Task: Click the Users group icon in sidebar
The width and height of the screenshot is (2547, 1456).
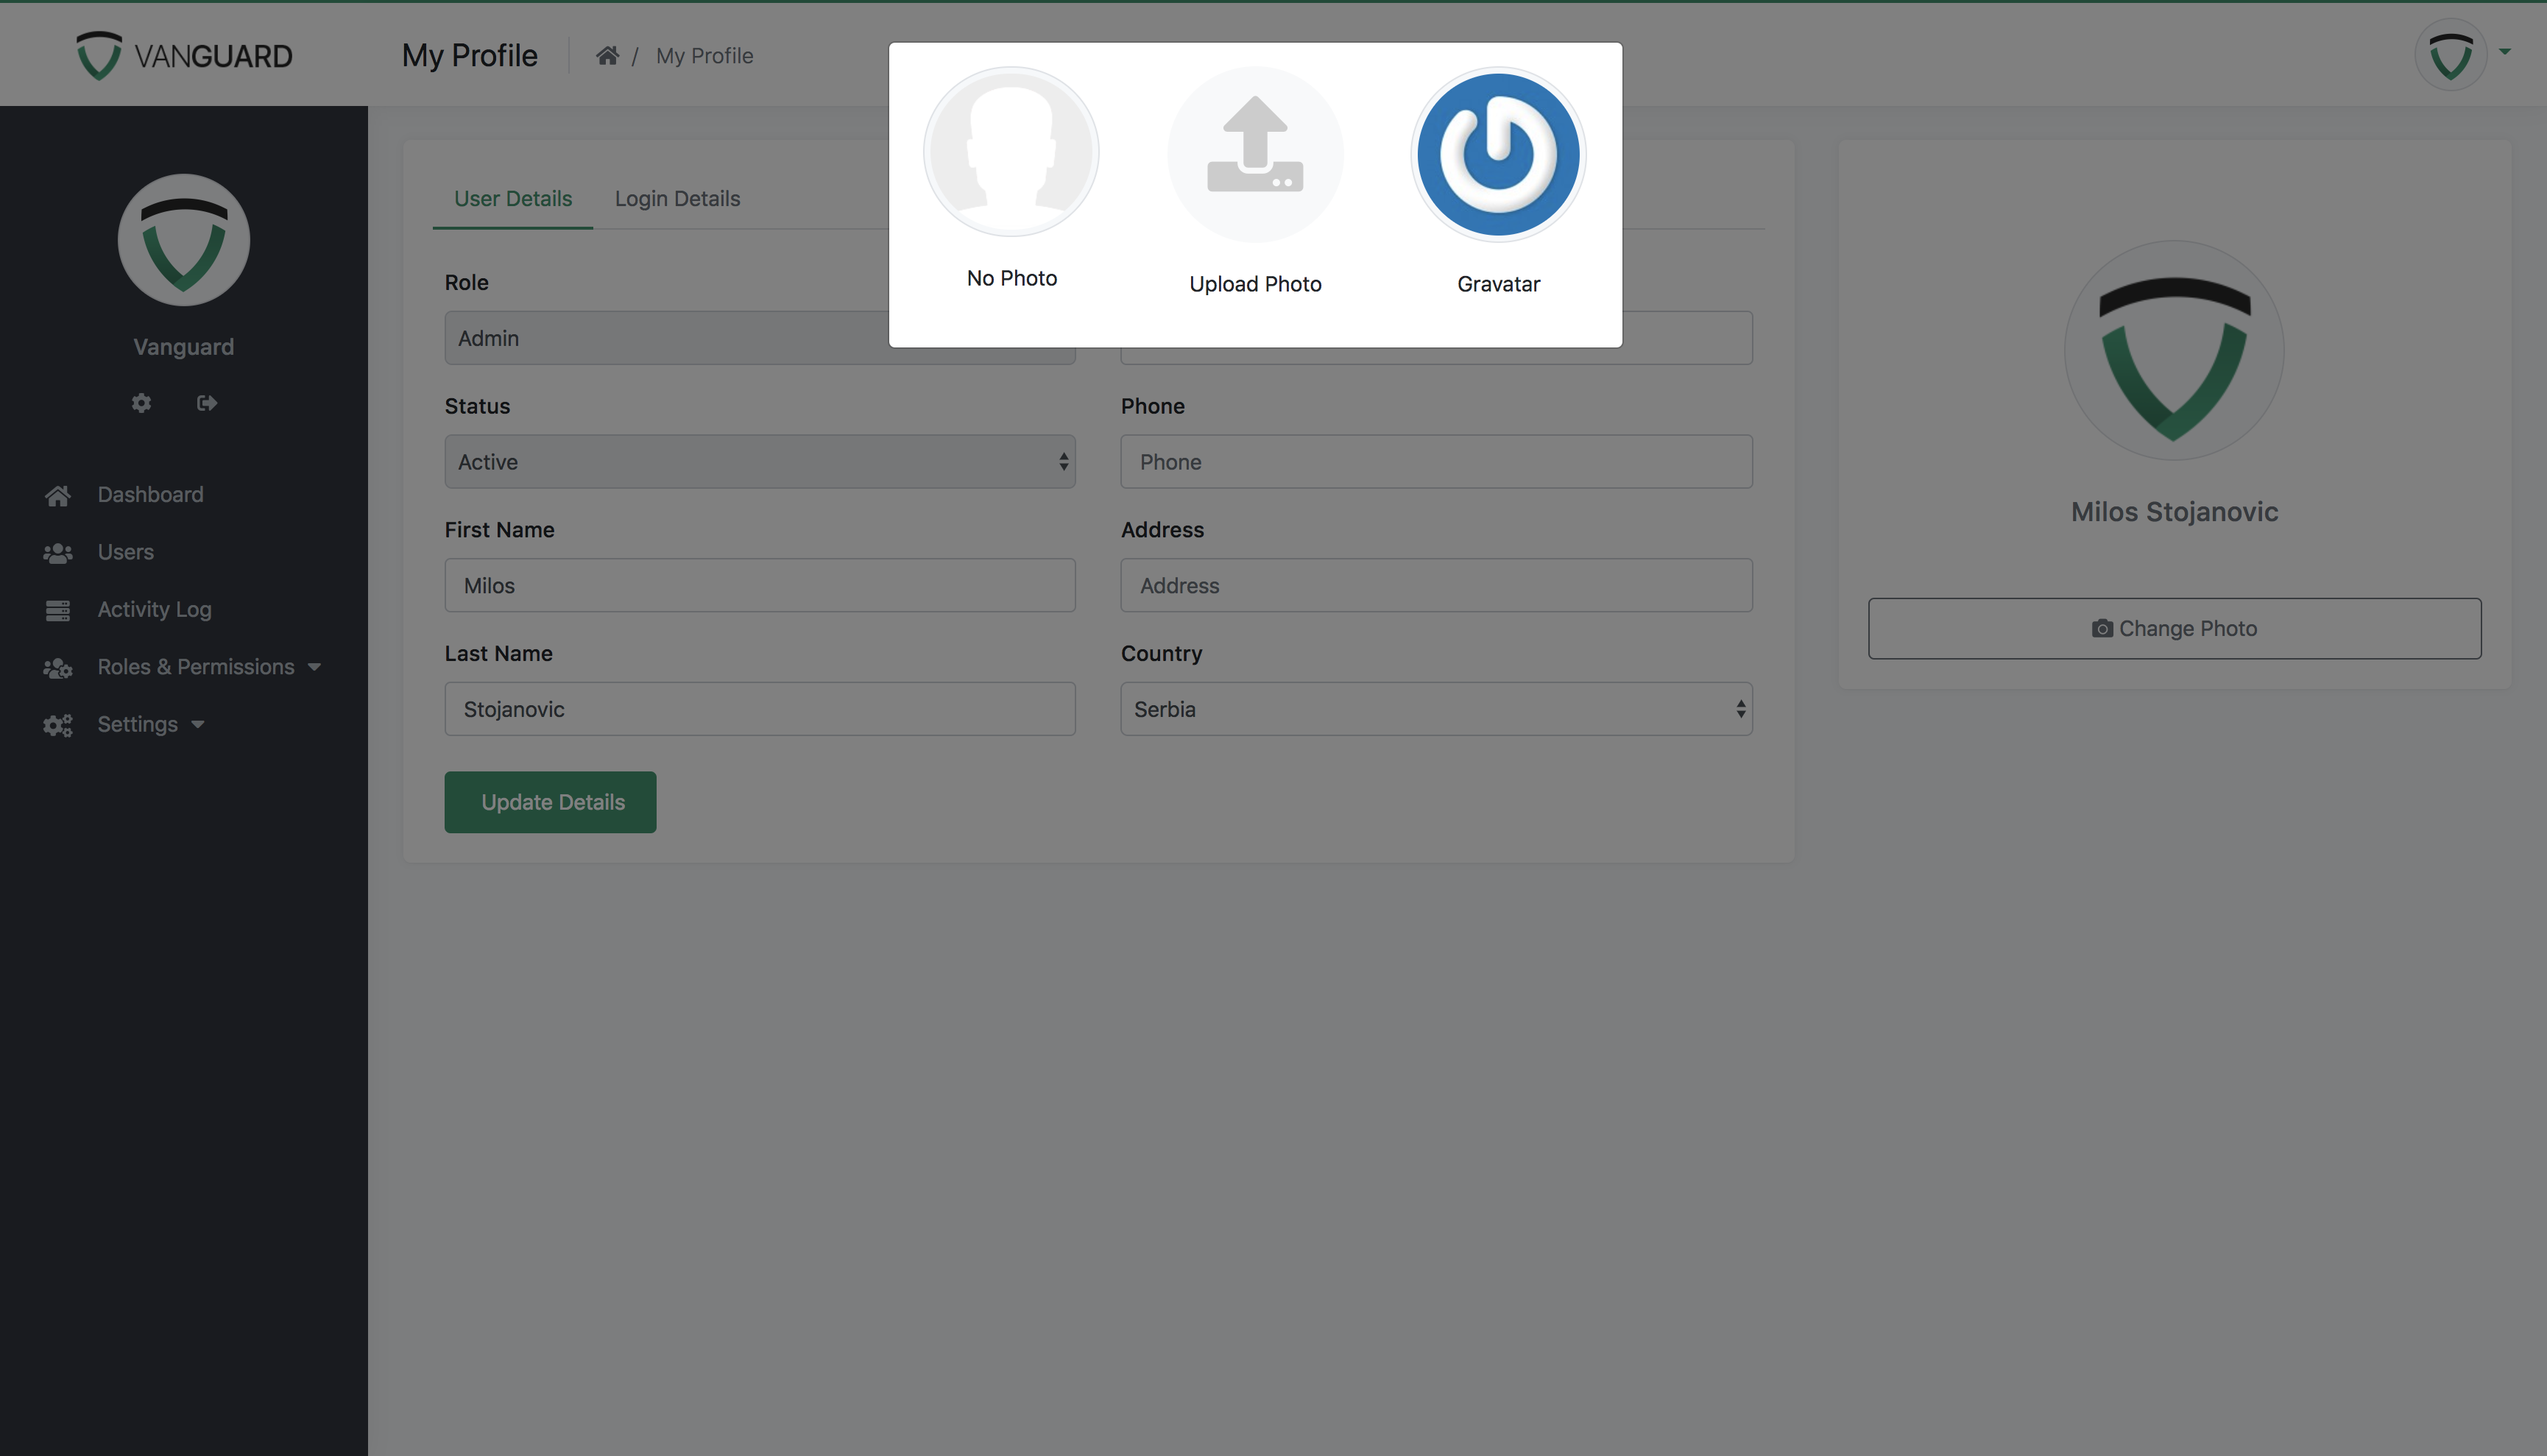Action: point(58,553)
